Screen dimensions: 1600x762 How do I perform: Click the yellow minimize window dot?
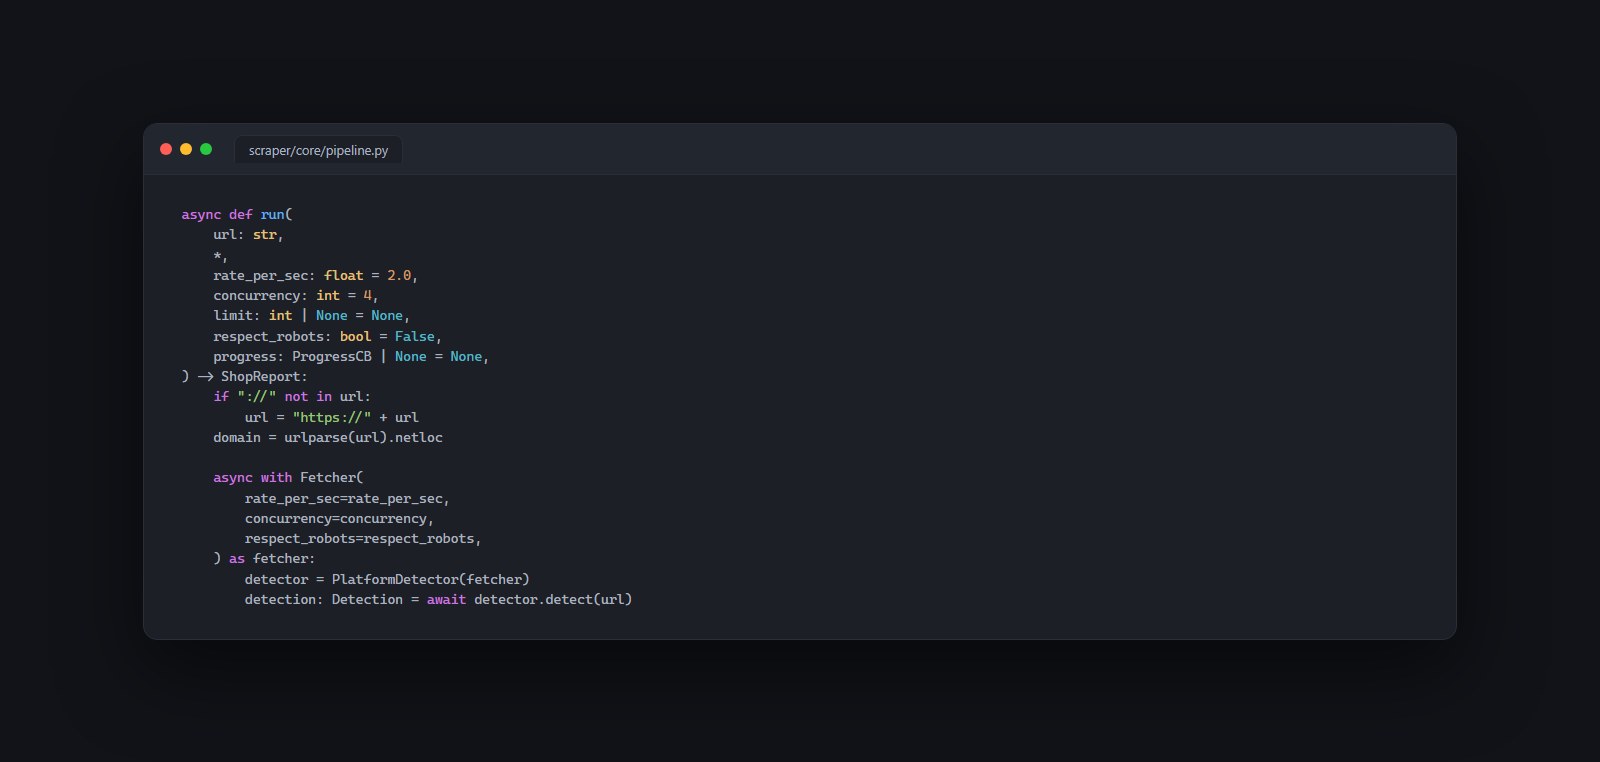(x=186, y=149)
